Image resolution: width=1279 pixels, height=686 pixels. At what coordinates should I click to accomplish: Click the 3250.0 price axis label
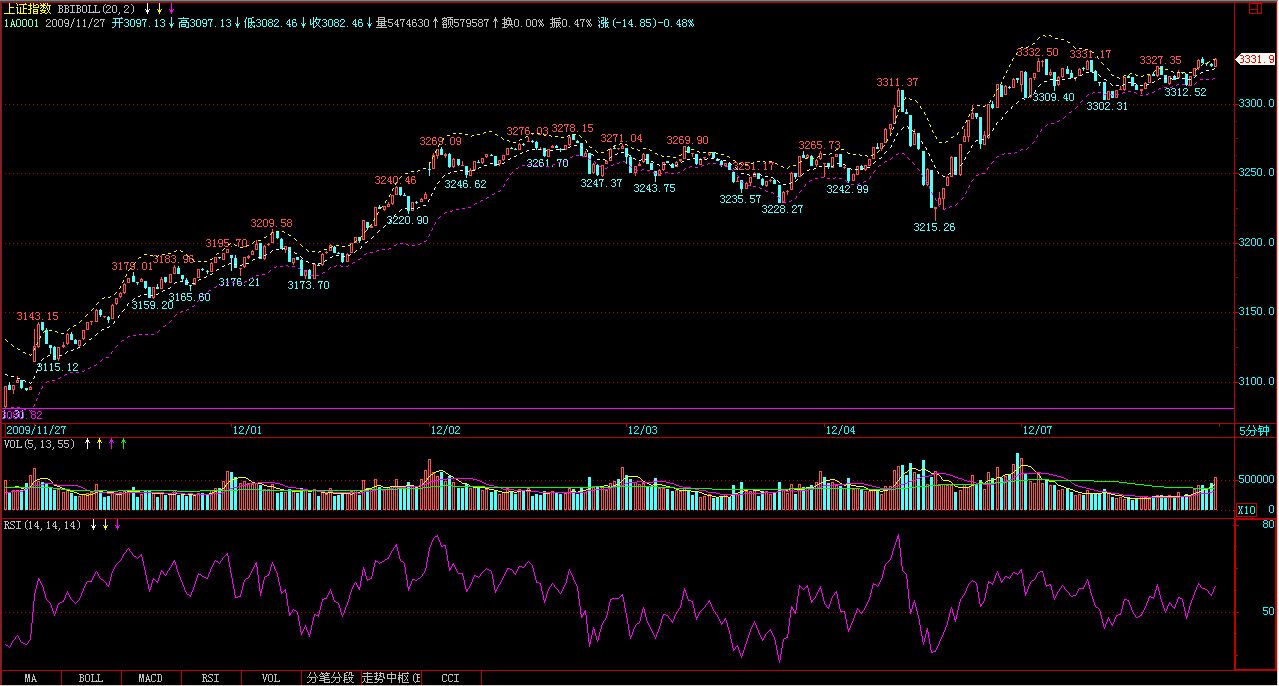pos(1256,173)
